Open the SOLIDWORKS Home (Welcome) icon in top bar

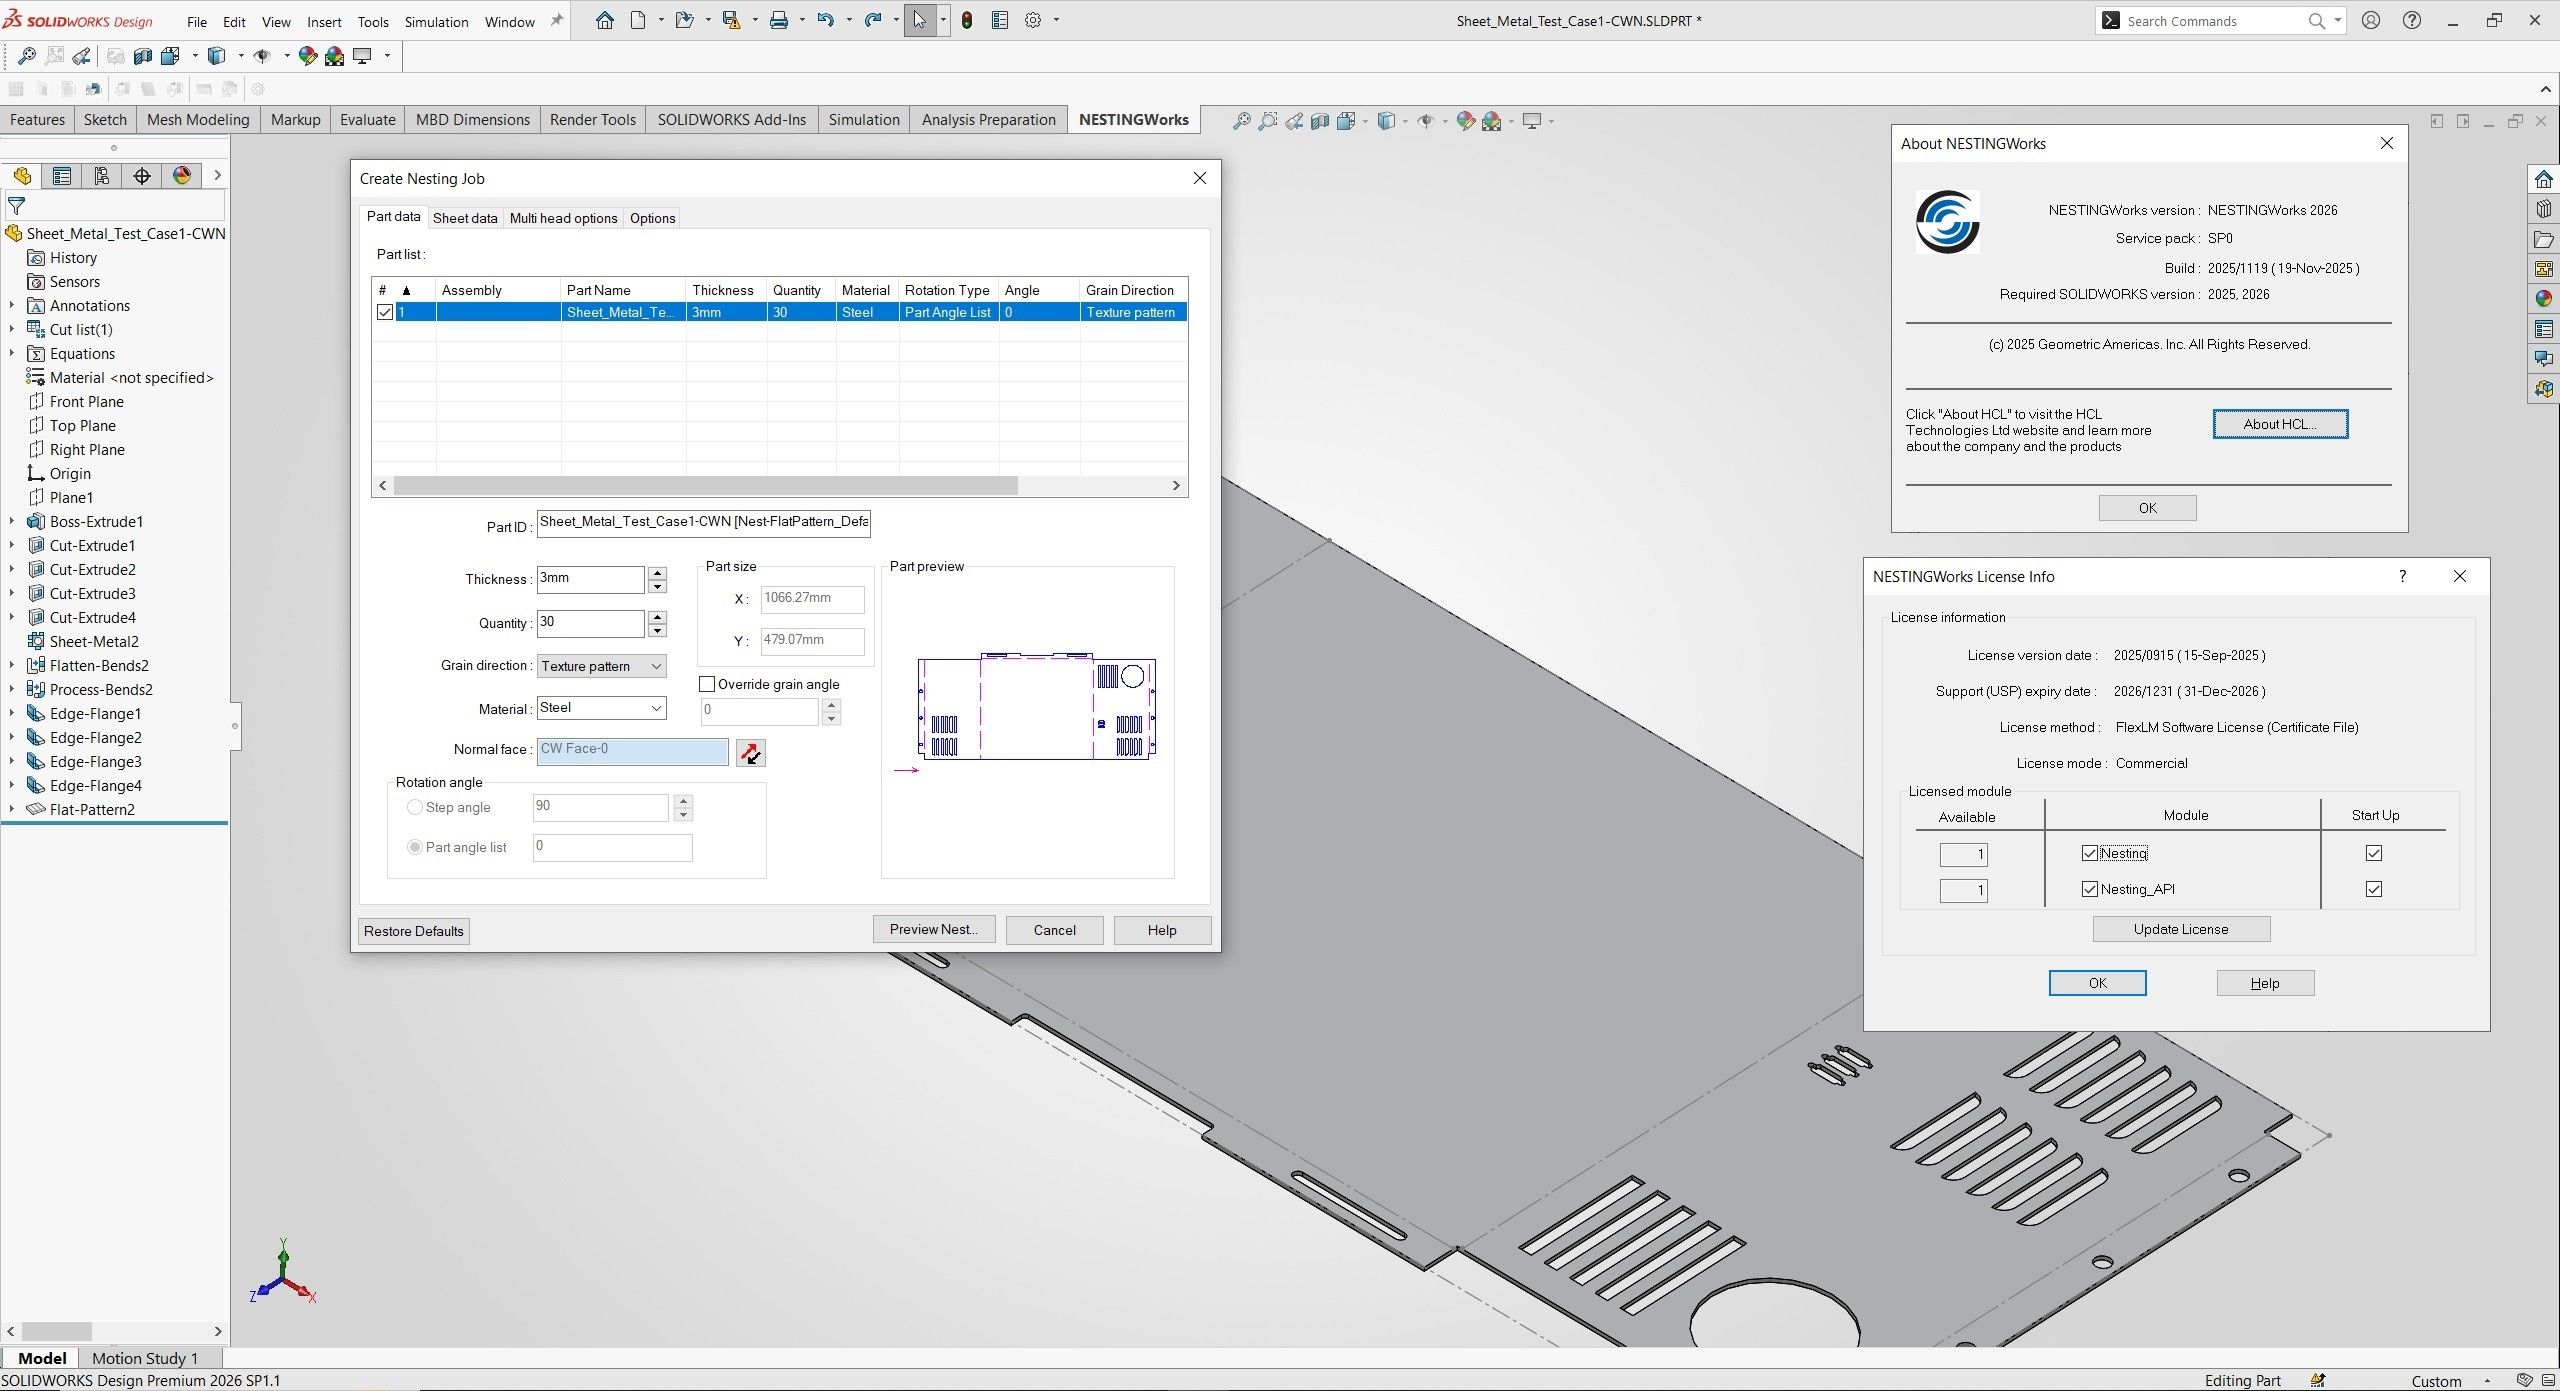click(x=605, y=21)
